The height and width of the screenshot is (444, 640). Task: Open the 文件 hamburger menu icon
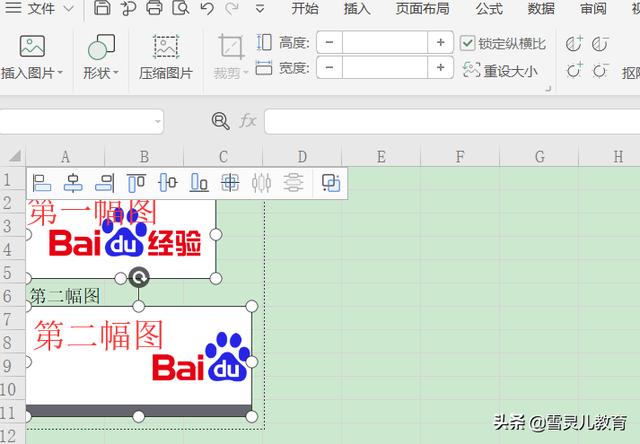coord(13,7)
